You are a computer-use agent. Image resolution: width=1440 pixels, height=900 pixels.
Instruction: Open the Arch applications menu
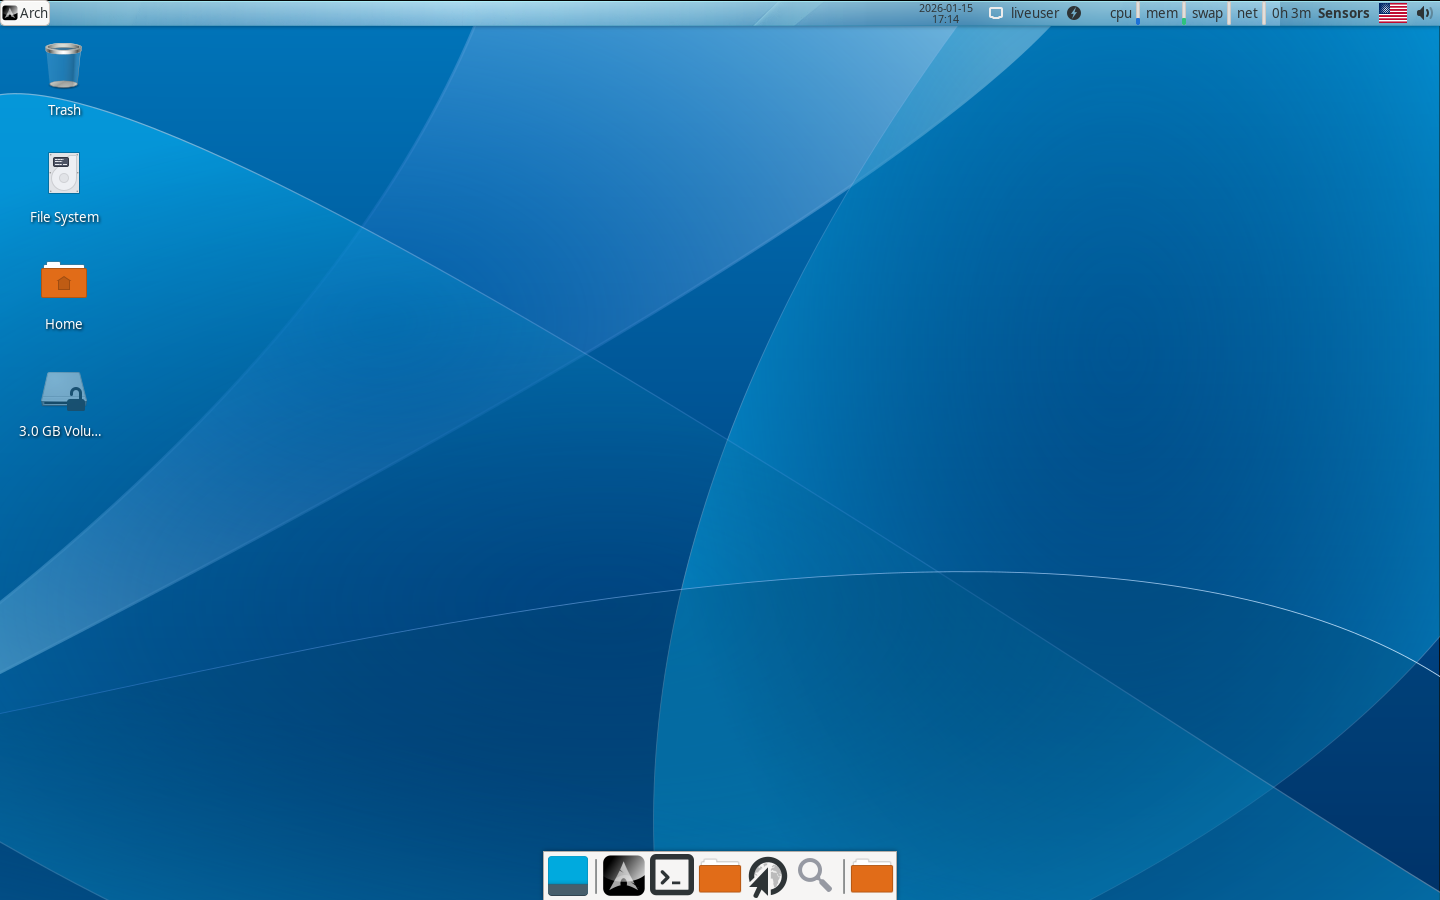point(25,13)
